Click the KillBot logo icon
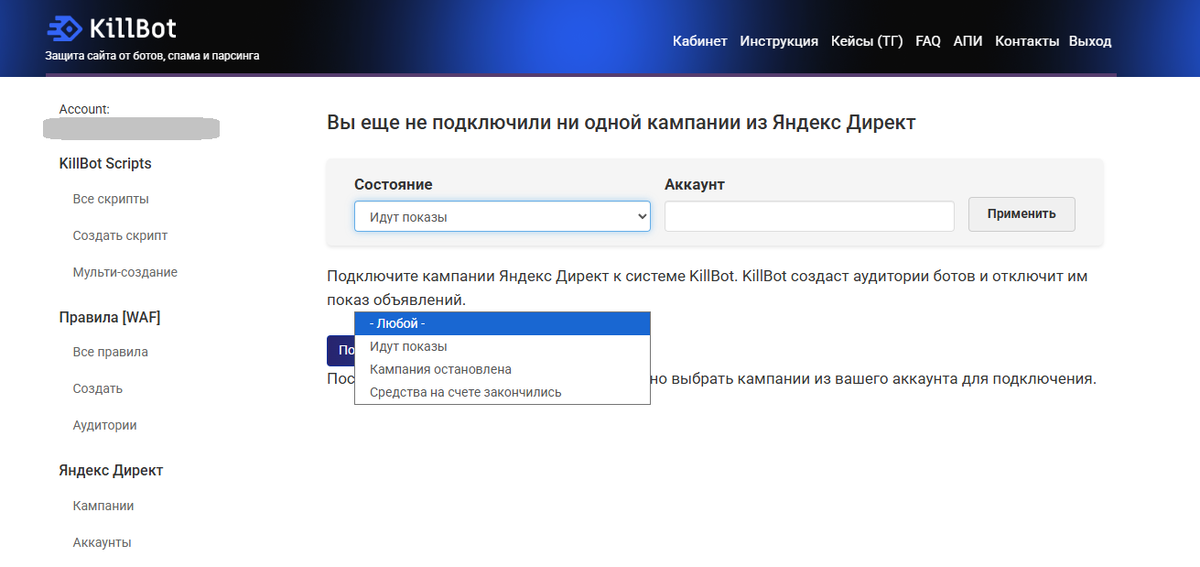Image resolution: width=1200 pixels, height=567 pixels. point(64,27)
